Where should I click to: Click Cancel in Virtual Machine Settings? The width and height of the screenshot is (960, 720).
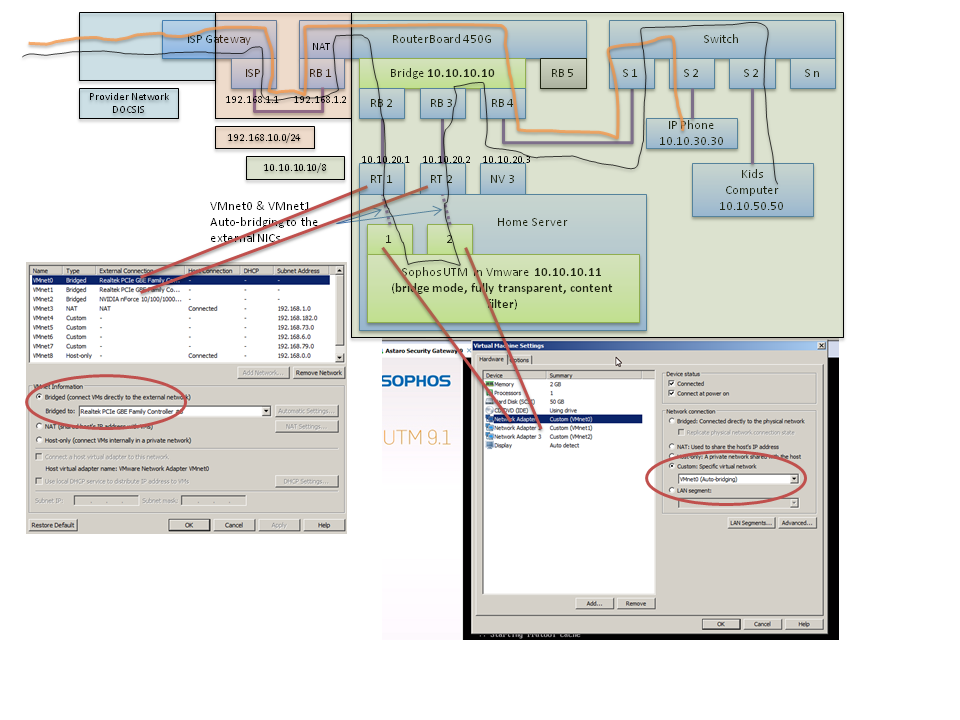762,624
